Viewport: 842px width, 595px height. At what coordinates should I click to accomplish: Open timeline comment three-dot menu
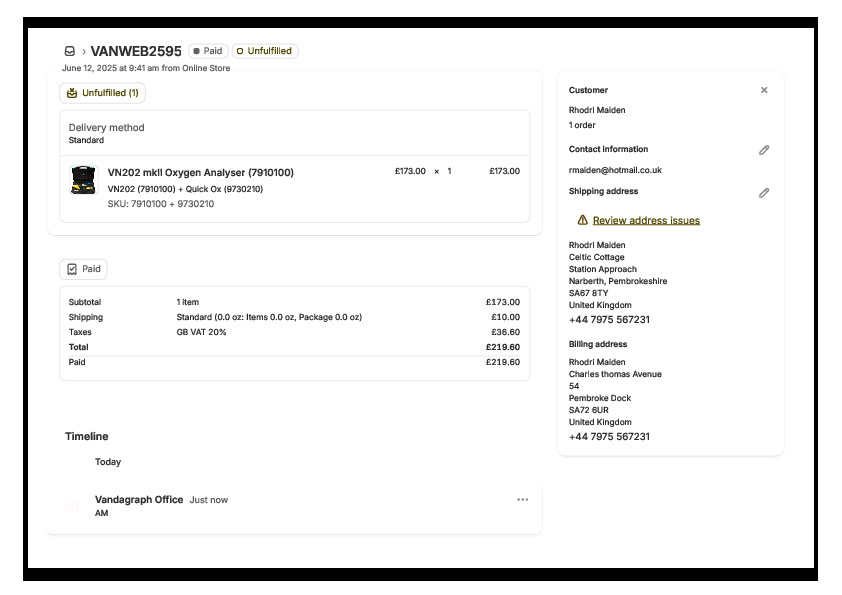tap(522, 500)
